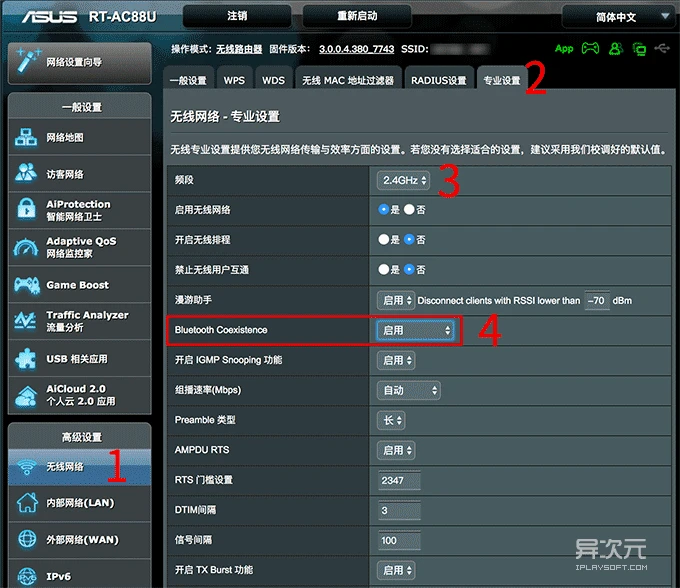Switch to the RADIUS settings (RADIUS设置) tab
Image resolution: width=680 pixels, height=588 pixels.
[x=438, y=79]
